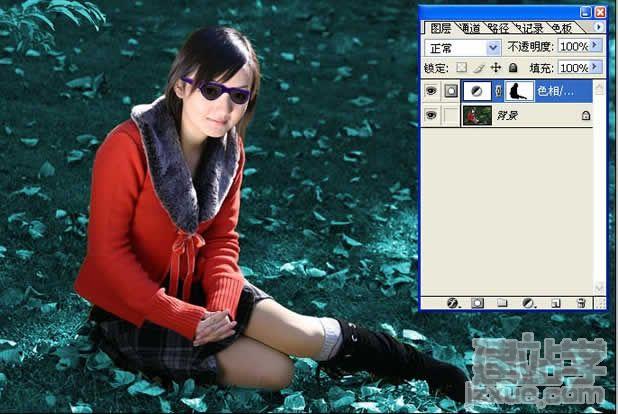This screenshot has width=618, height=414.
Task: Open the 色板 (Swatches) tab
Action: [562, 28]
